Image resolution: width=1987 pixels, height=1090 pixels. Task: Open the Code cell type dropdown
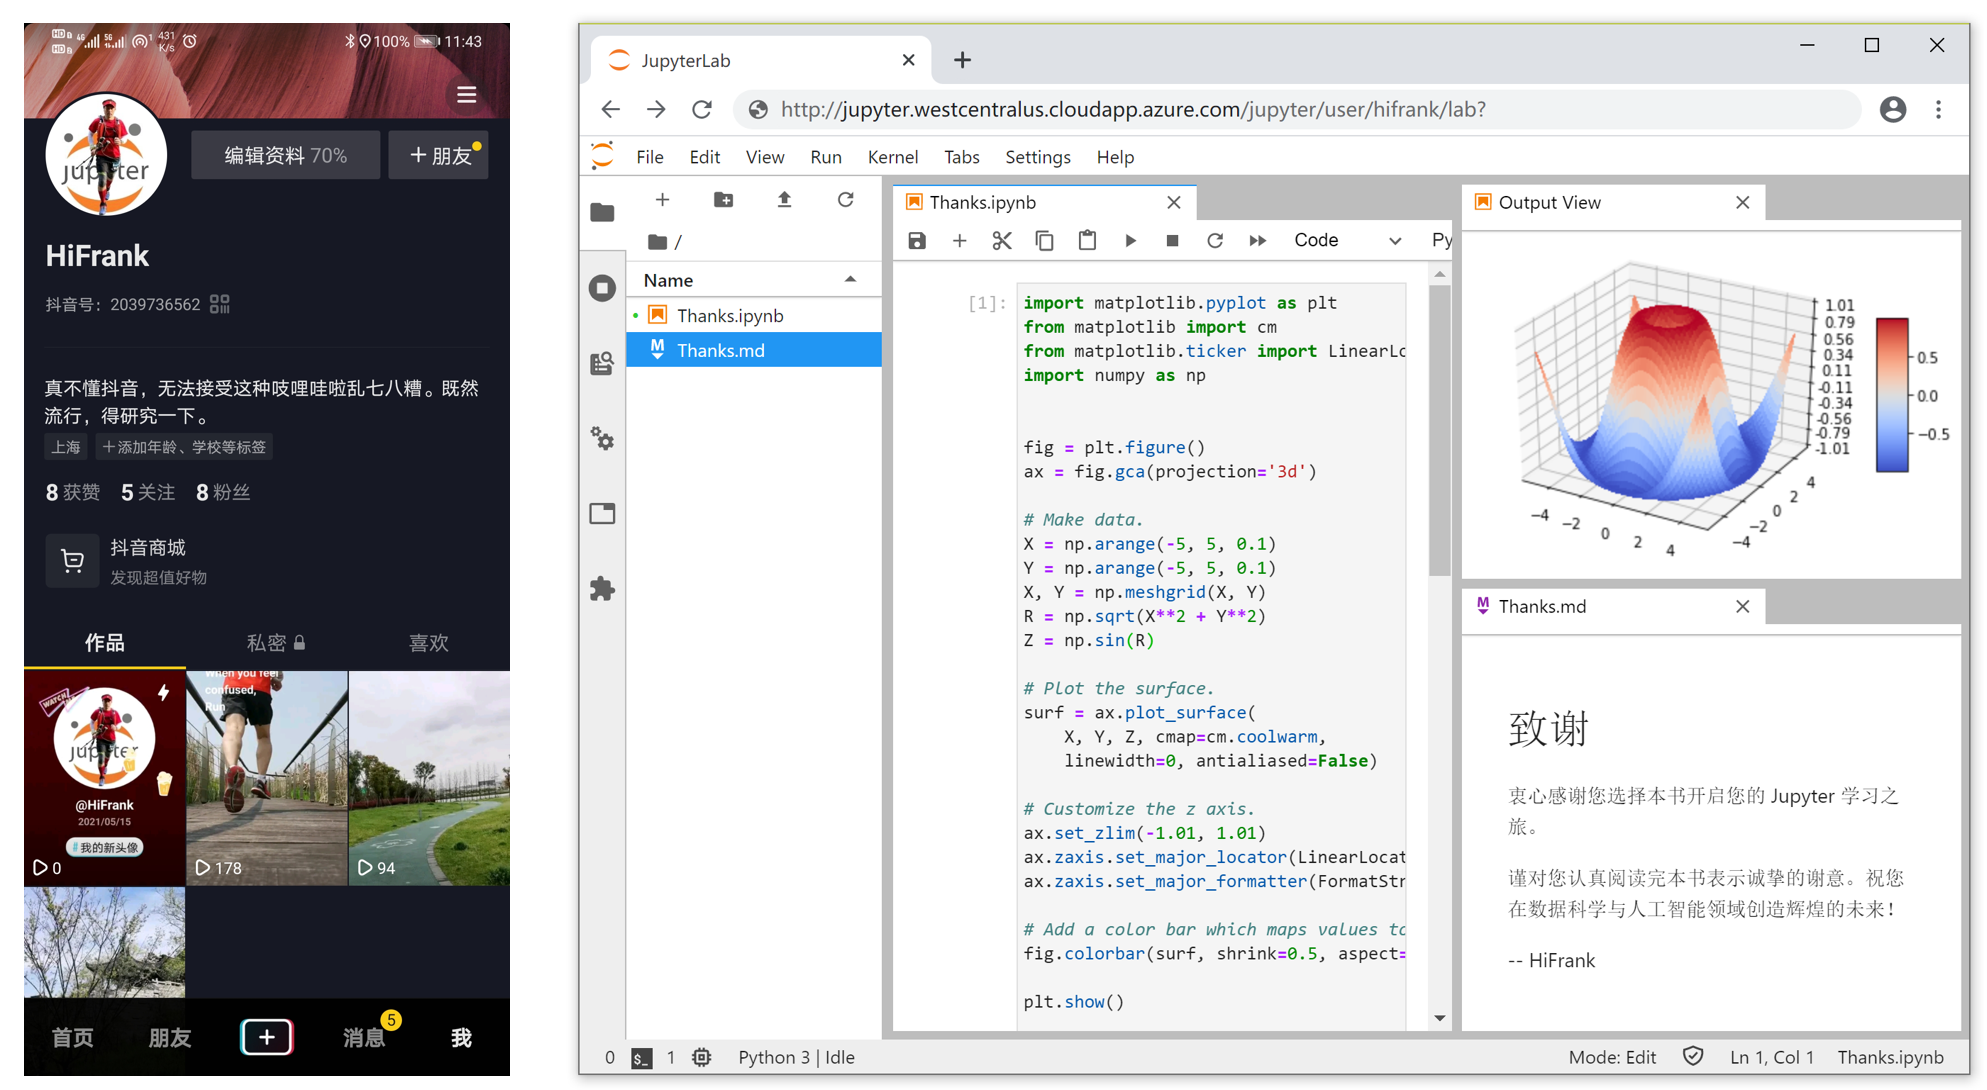(x=1346, y=241)
